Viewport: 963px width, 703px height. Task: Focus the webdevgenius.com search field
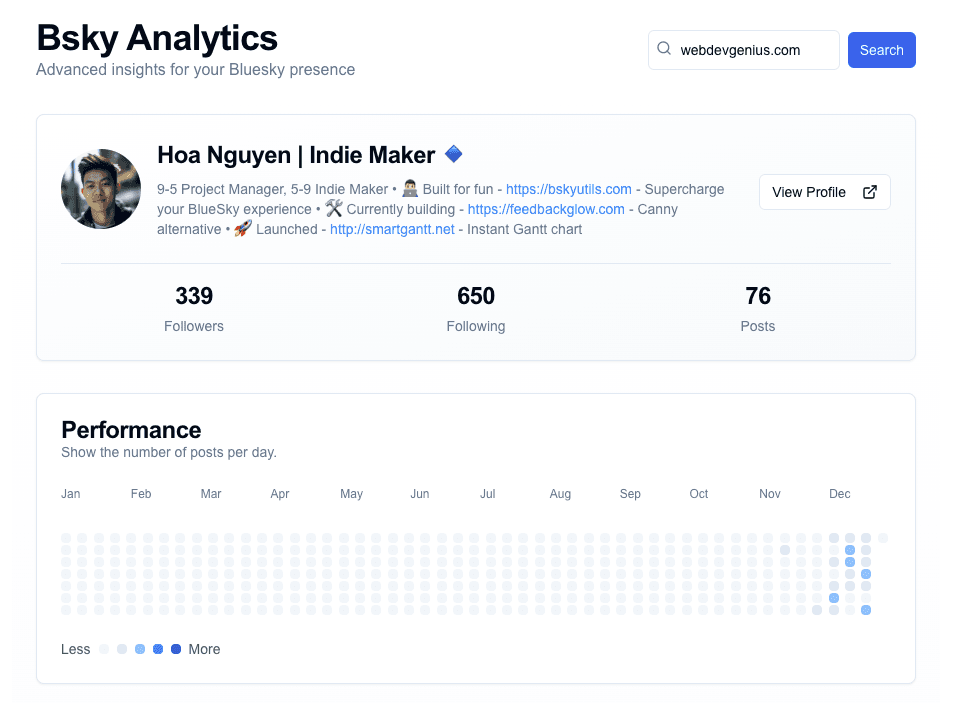coord(744,50)
